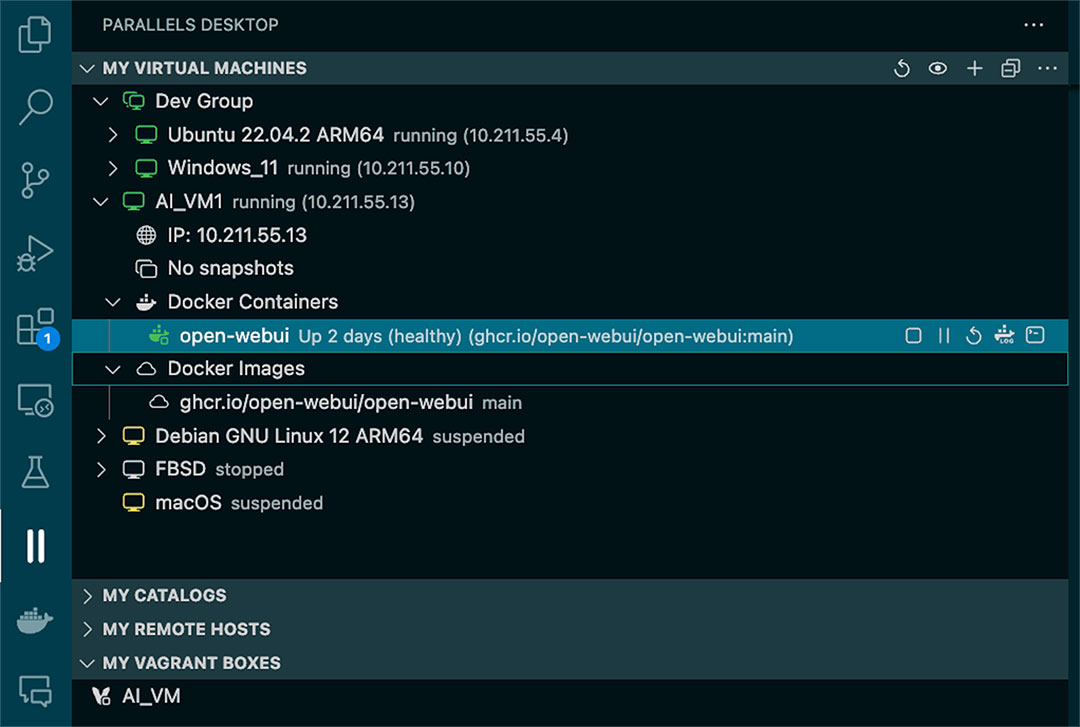1080x727 pixels.
Task: Pause the open-webui container
Action: [x=944, y=336]
